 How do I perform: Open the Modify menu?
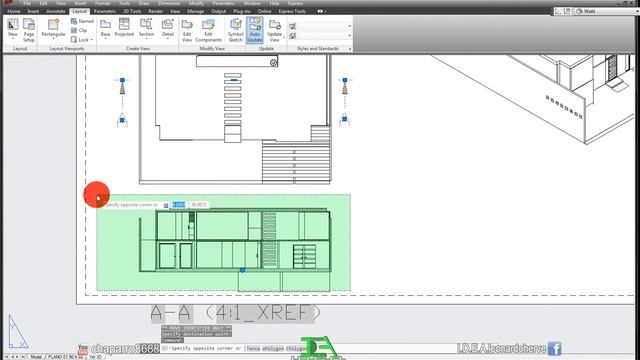[x=196, y=3]
